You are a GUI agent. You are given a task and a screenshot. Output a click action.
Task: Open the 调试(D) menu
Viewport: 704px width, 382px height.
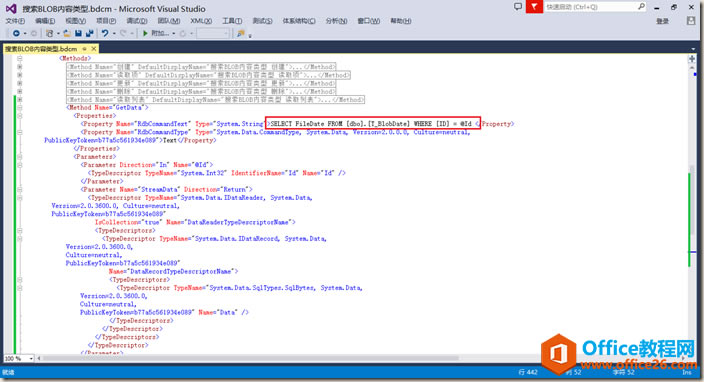click(x=136, y=21)
